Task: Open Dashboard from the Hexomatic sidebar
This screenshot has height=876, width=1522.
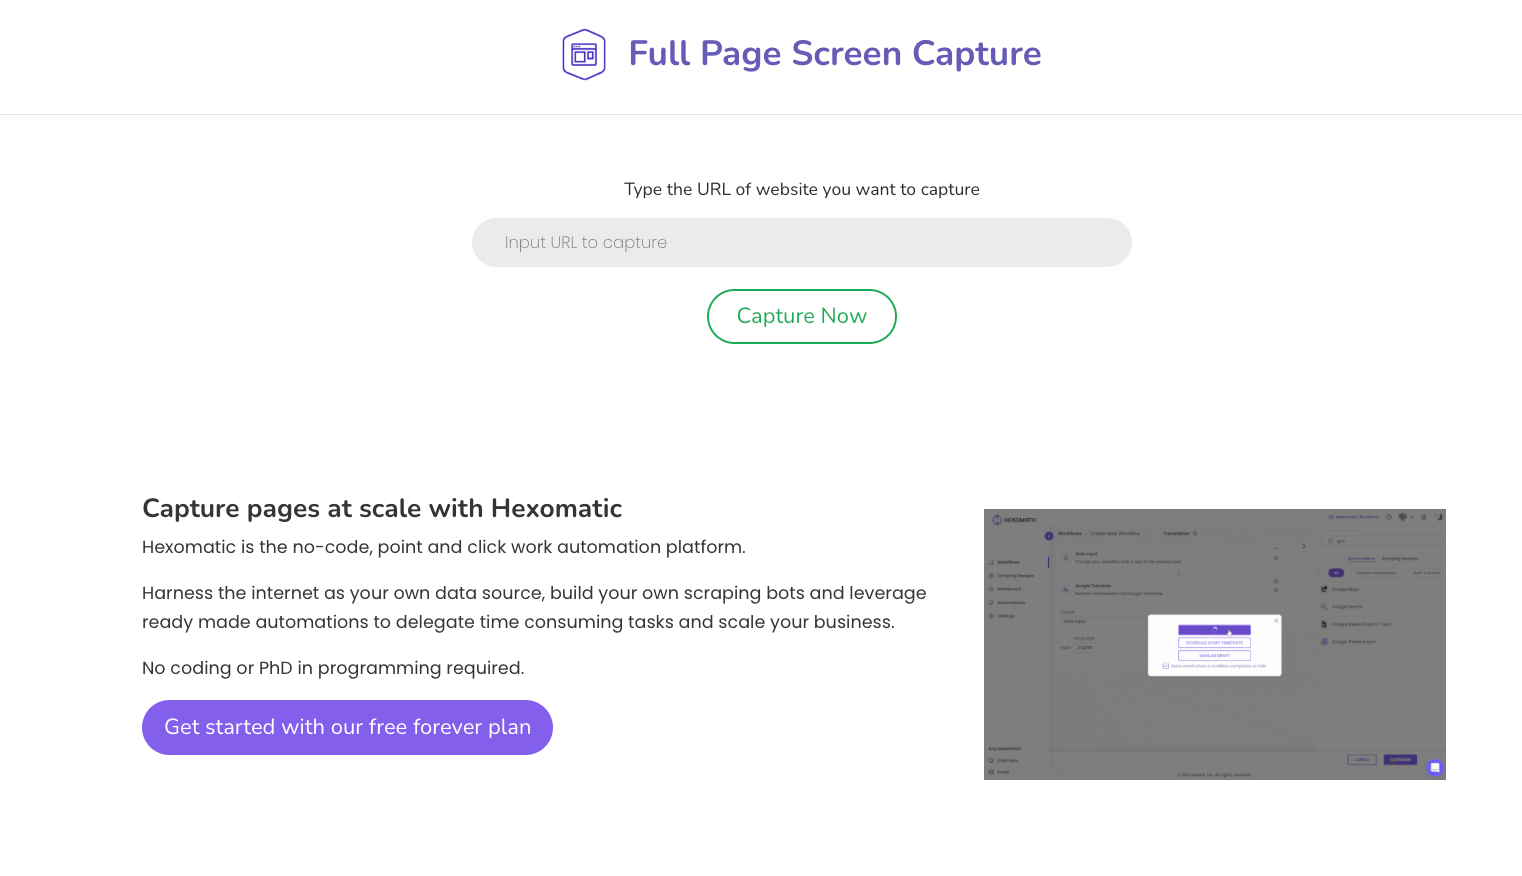Action: (1009, 589)
